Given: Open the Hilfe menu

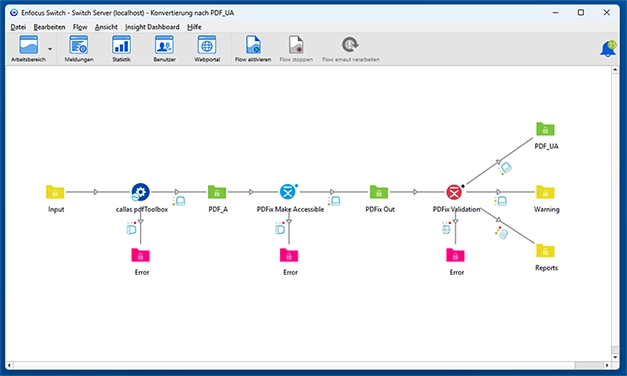Looking at the screenshot, I should [x=194, y=27].
